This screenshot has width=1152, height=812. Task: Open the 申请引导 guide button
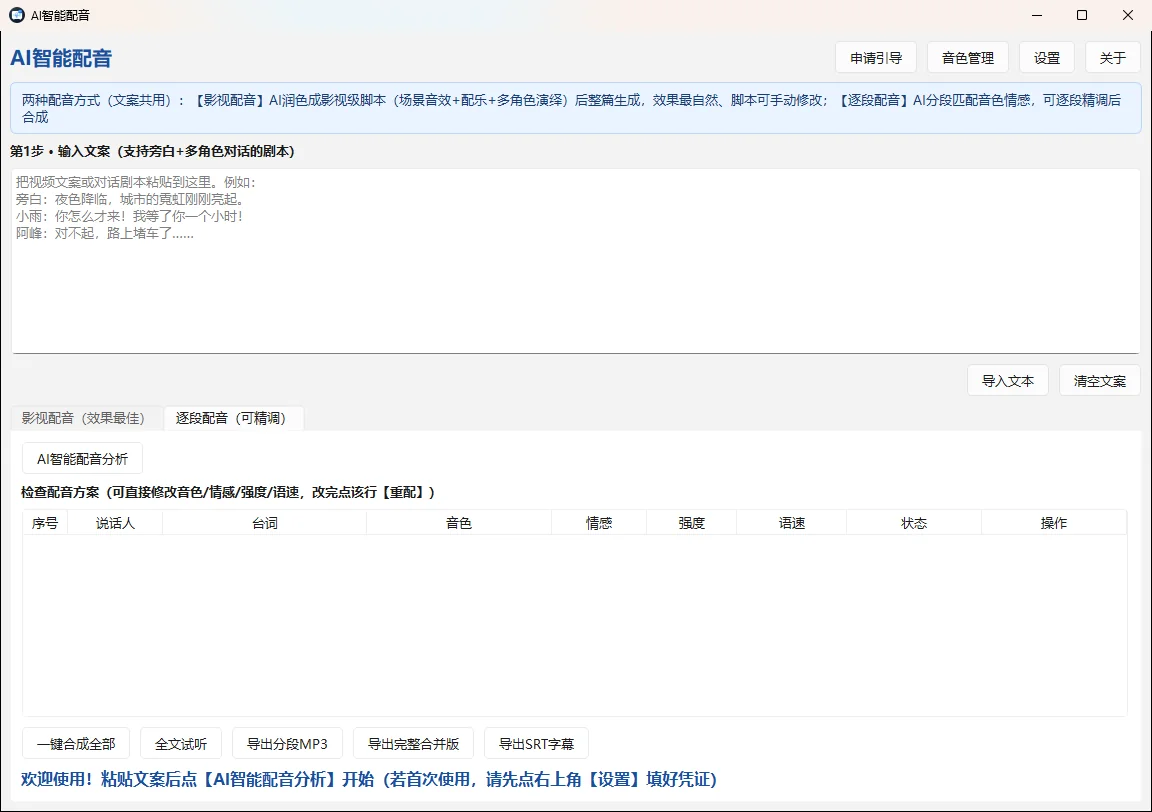coord(876,58)
